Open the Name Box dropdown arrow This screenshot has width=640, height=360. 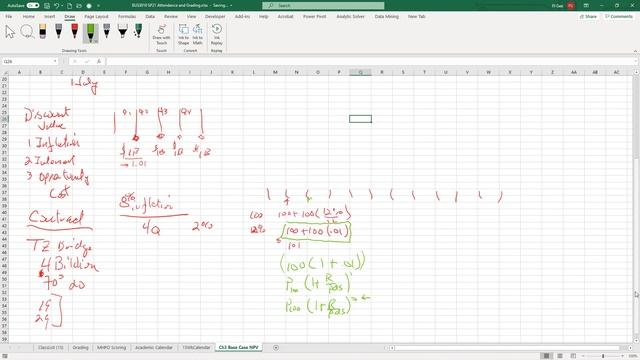55,61
